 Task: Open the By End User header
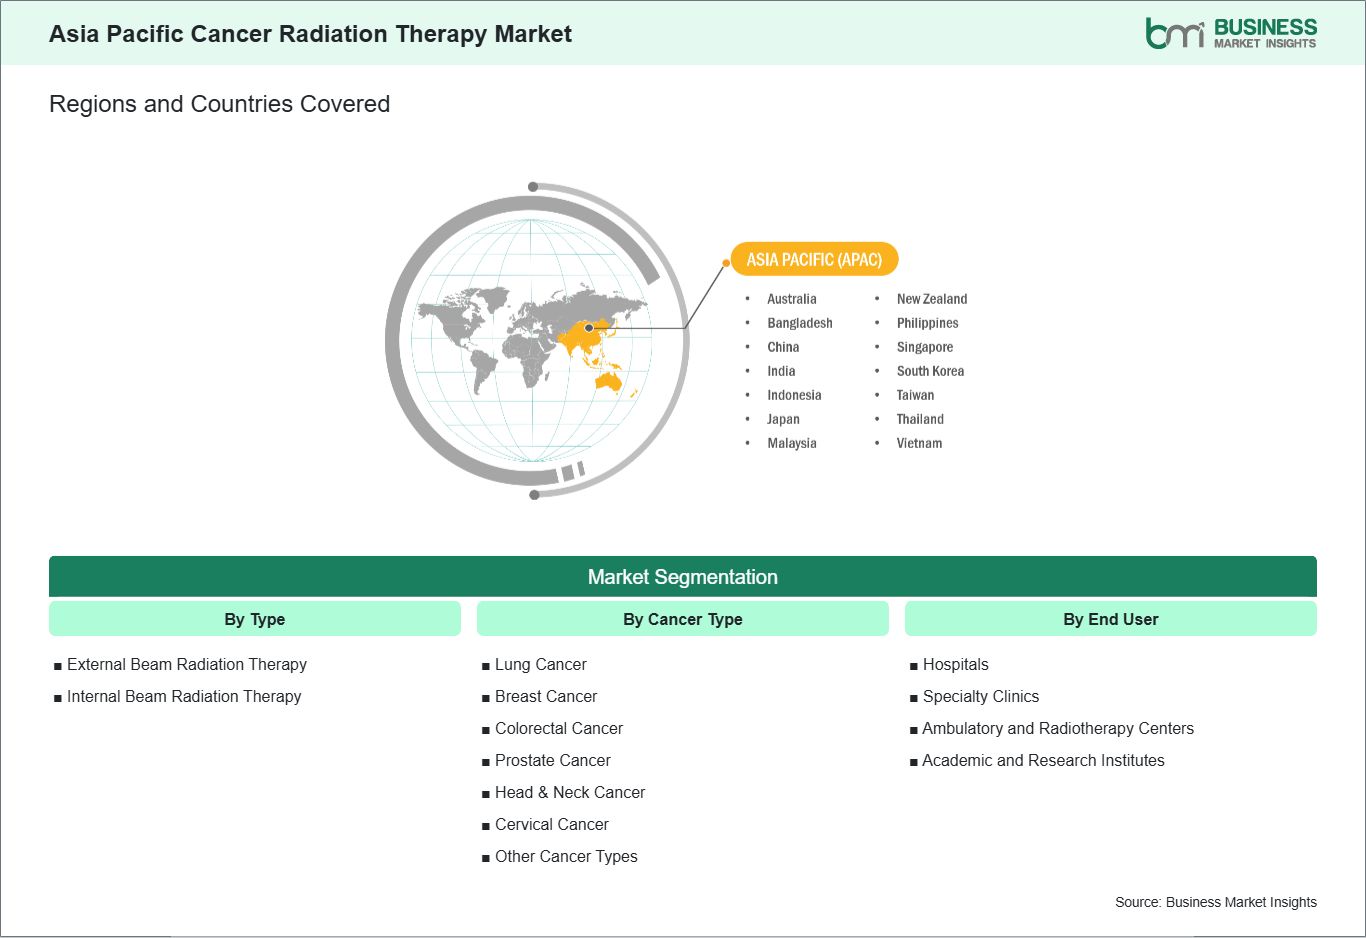point(1110,619)
